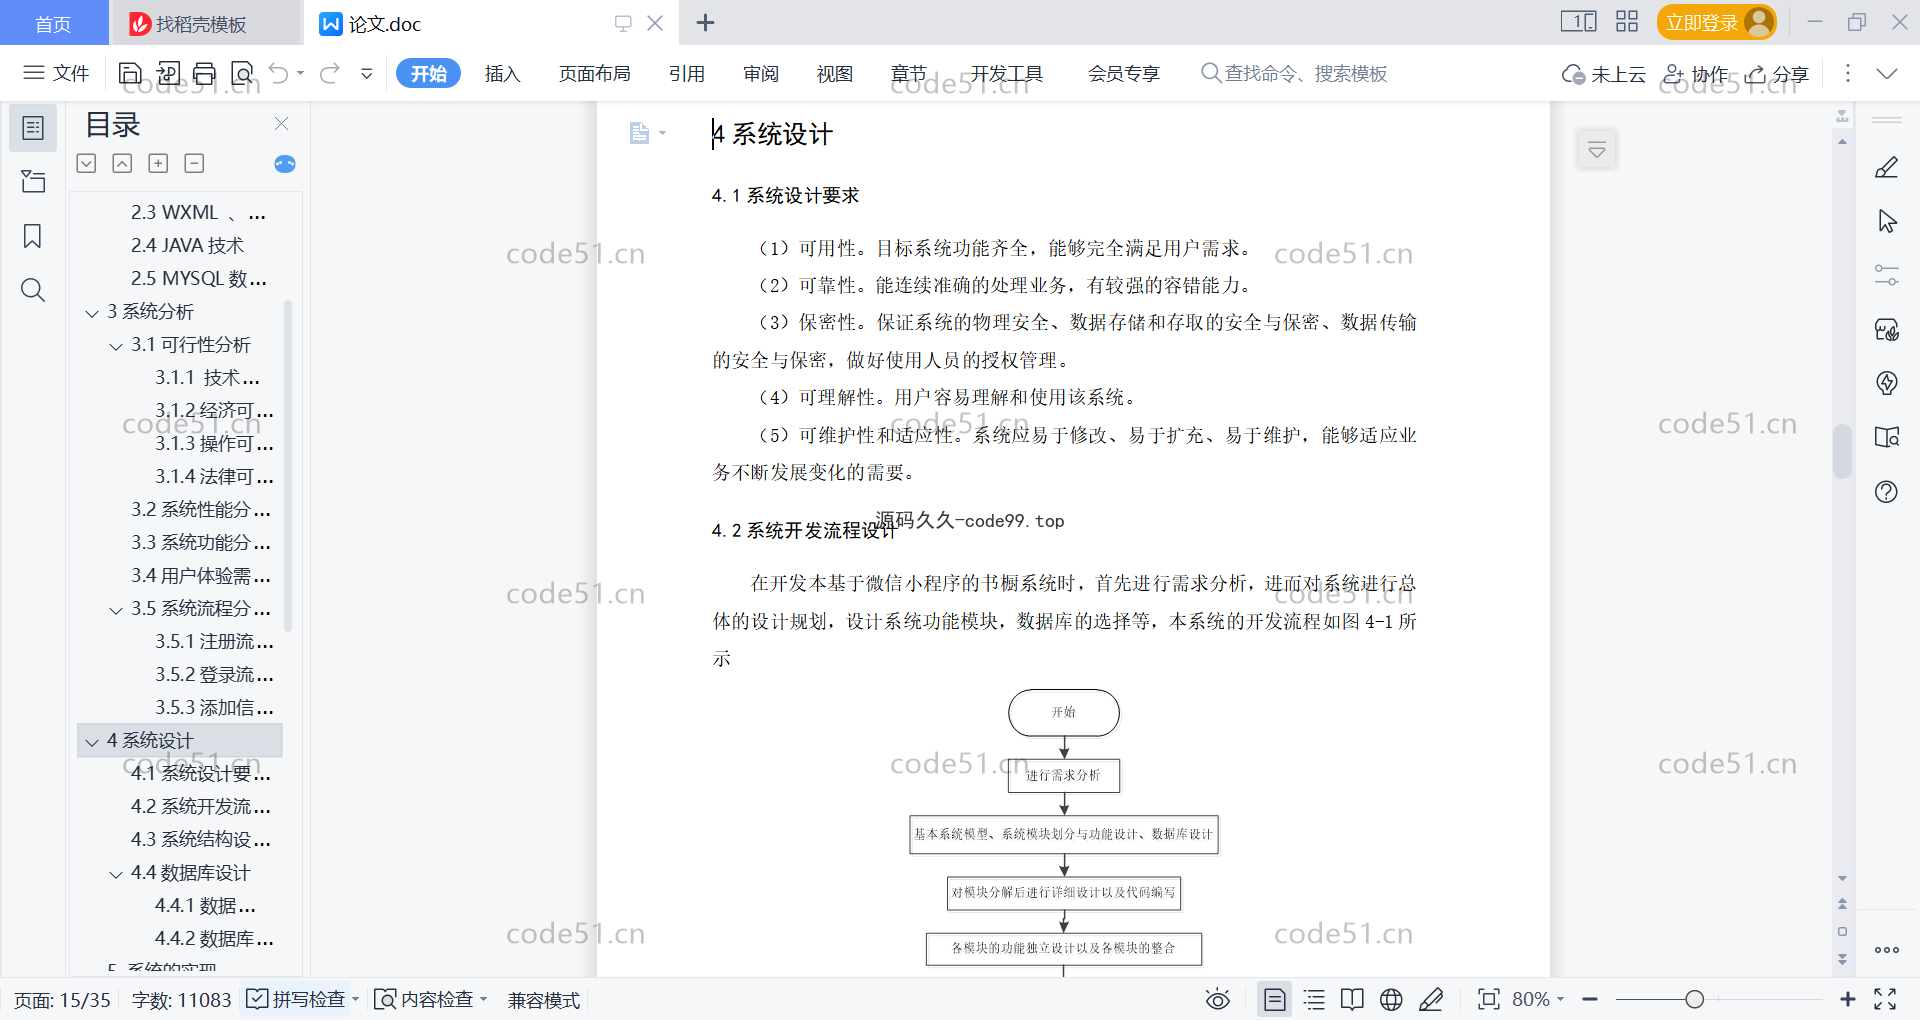This screenshot has height=1020, width=1920.
Task: Switch to reading layout book icon
Action: pyautogui.click(x=1352, y=999)
